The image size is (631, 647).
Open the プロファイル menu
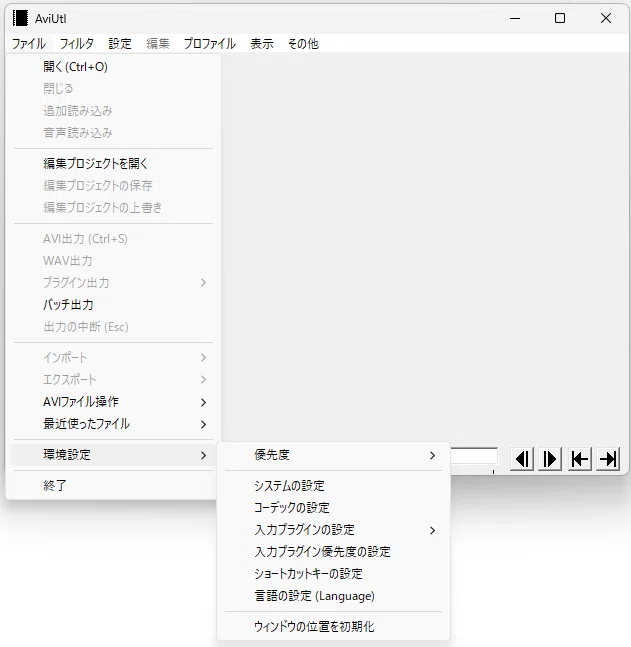tap(210, 43)
